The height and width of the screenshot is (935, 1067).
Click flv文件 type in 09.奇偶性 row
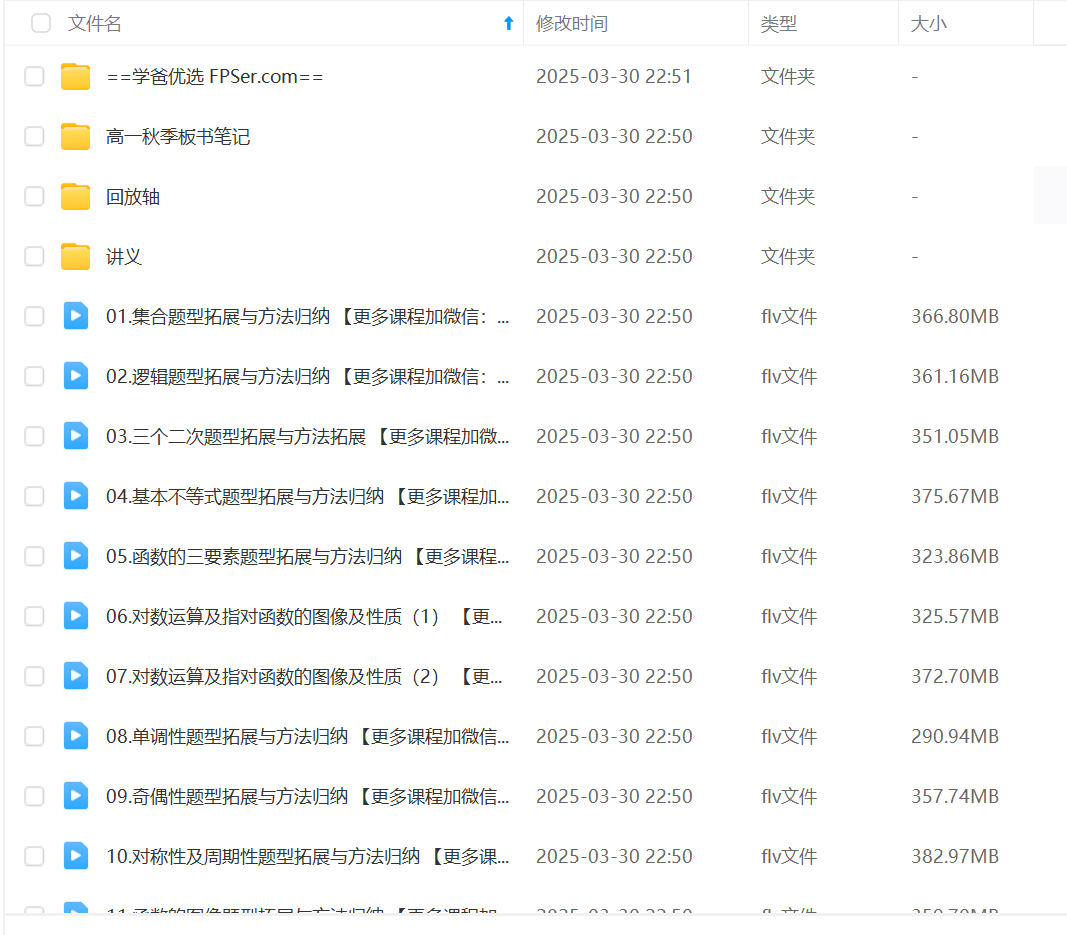pos(789,796)
